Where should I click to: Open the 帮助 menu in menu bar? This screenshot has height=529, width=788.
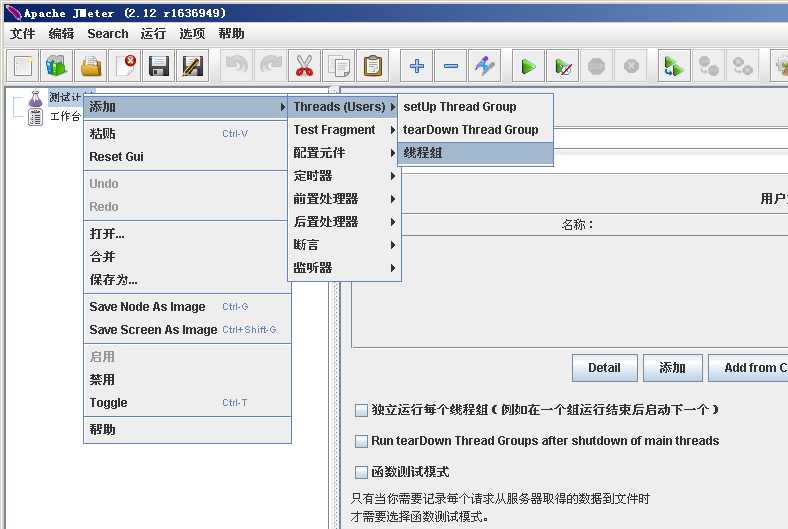pyautogui.click(x=231, y=34)
